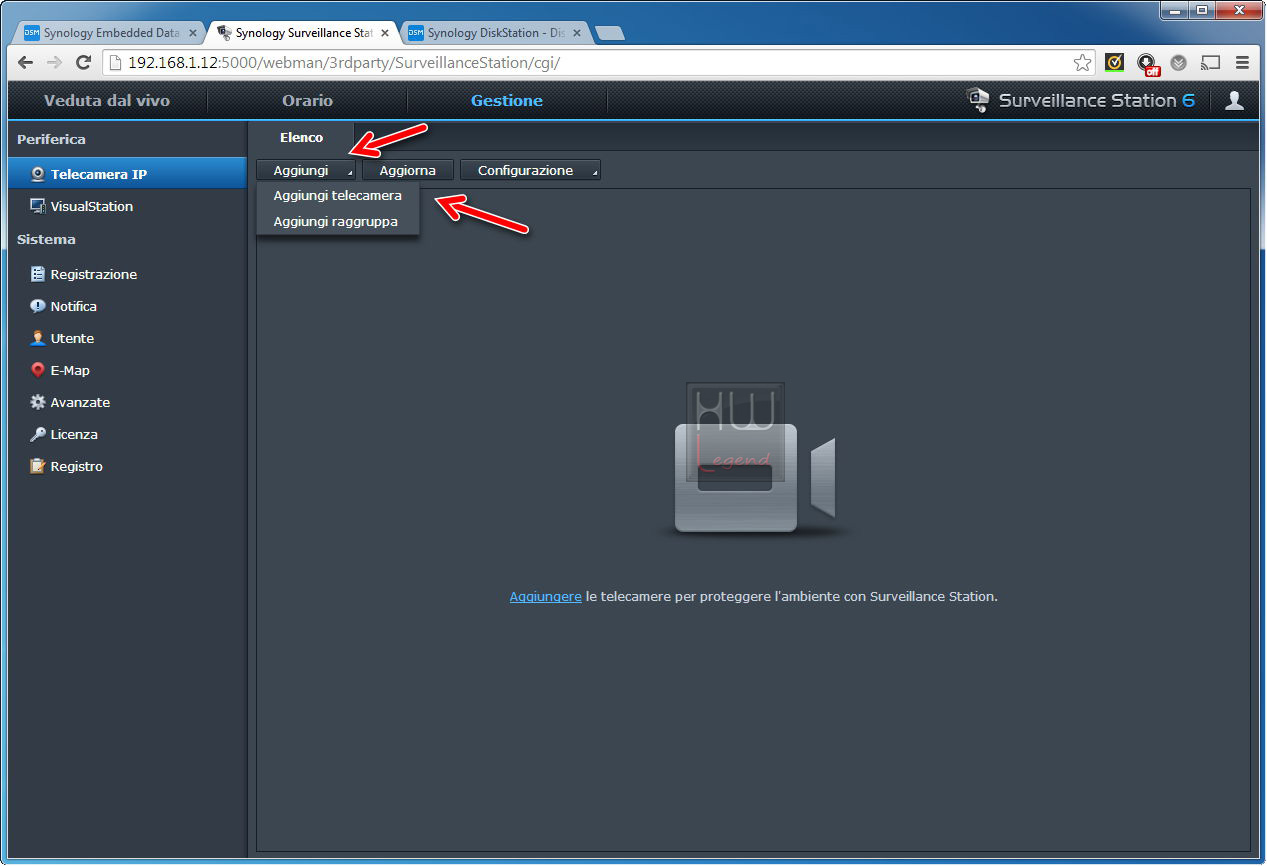This screenshot has height=866, width=1267.
Task: Open Notifica in the sidebar
Action: click(x=127, y=306)
